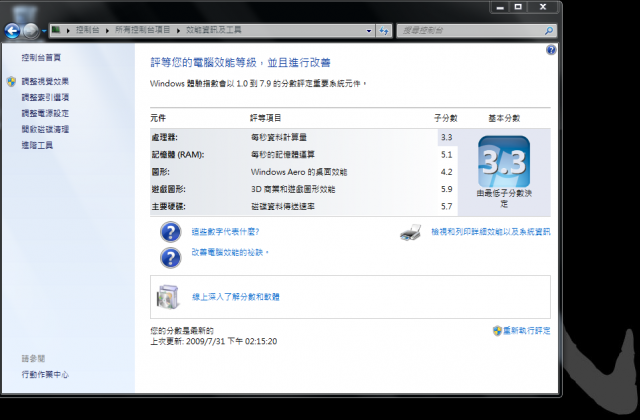This screenshot has width=640, height=420.
Task: Click the graphics subscore 4.2
Action: (447, 172)
